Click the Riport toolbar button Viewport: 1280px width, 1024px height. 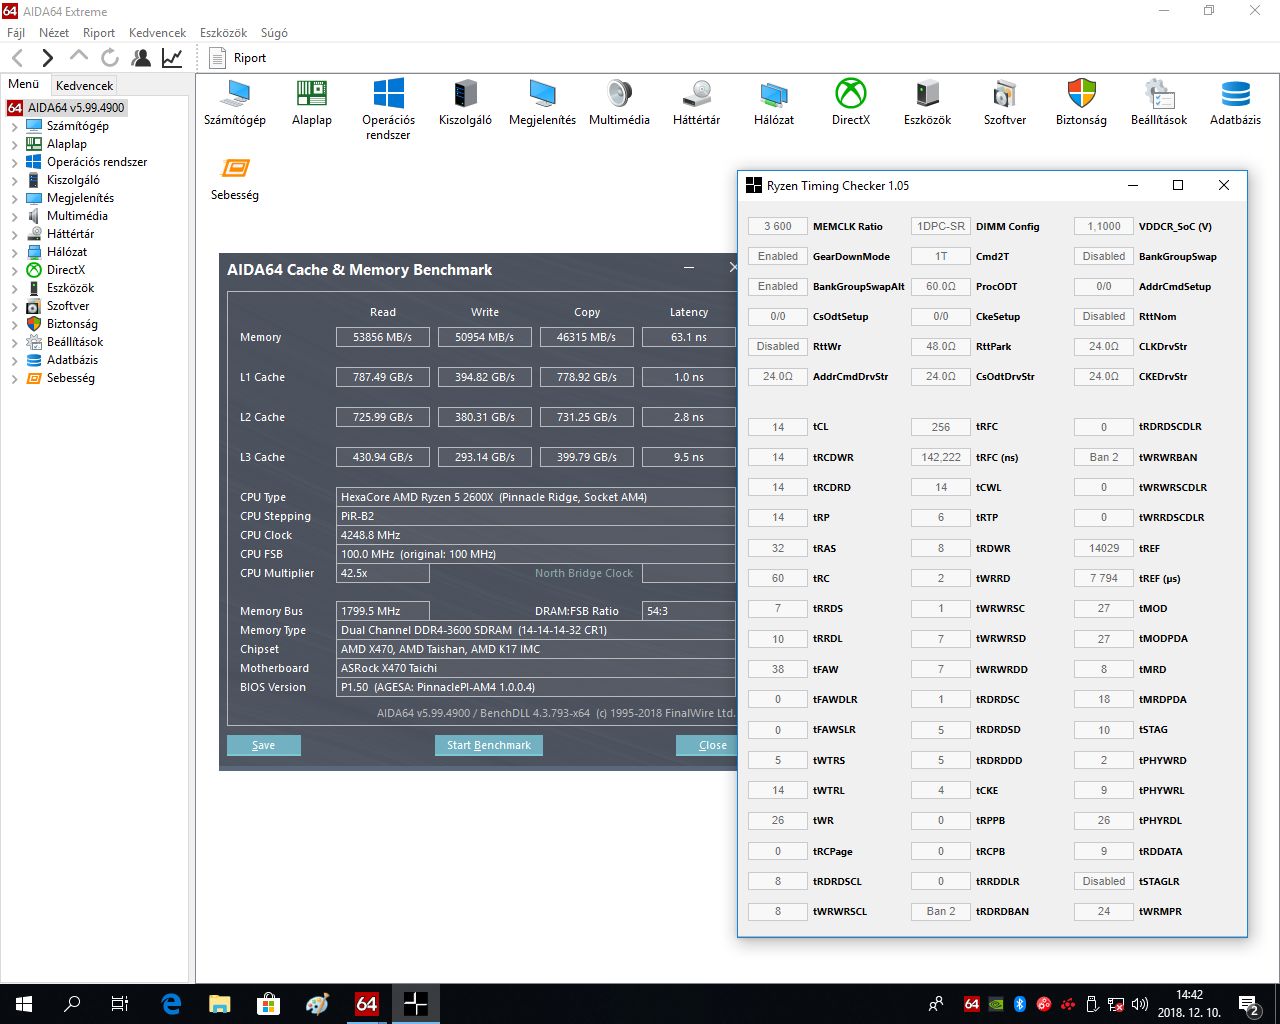(238, 58)
